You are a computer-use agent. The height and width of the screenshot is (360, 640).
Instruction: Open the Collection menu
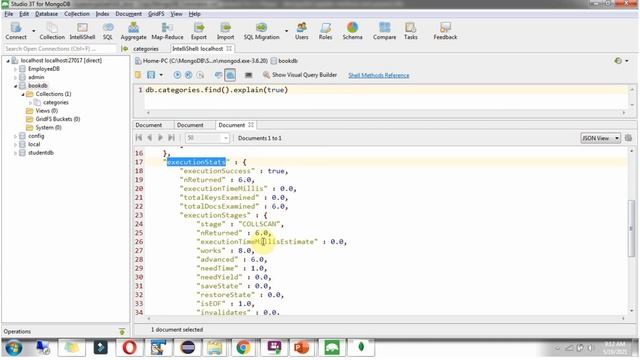[76, 14]
